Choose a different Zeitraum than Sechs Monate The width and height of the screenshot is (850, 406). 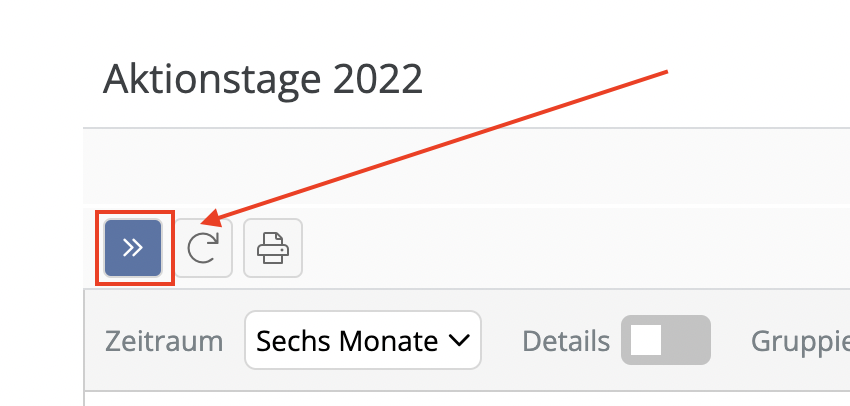tap(363, 340)
